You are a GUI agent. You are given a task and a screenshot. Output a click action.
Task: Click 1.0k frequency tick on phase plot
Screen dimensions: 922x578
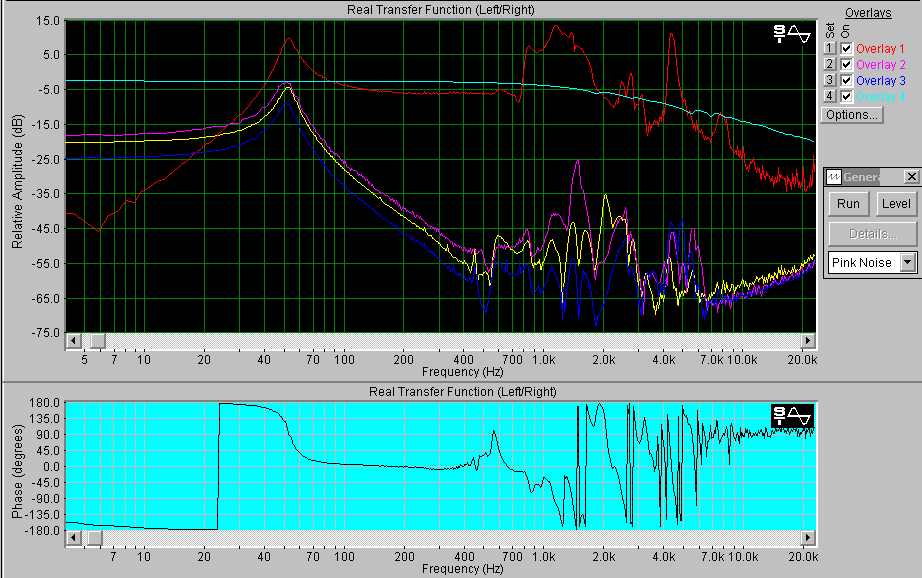coord(543,556)
